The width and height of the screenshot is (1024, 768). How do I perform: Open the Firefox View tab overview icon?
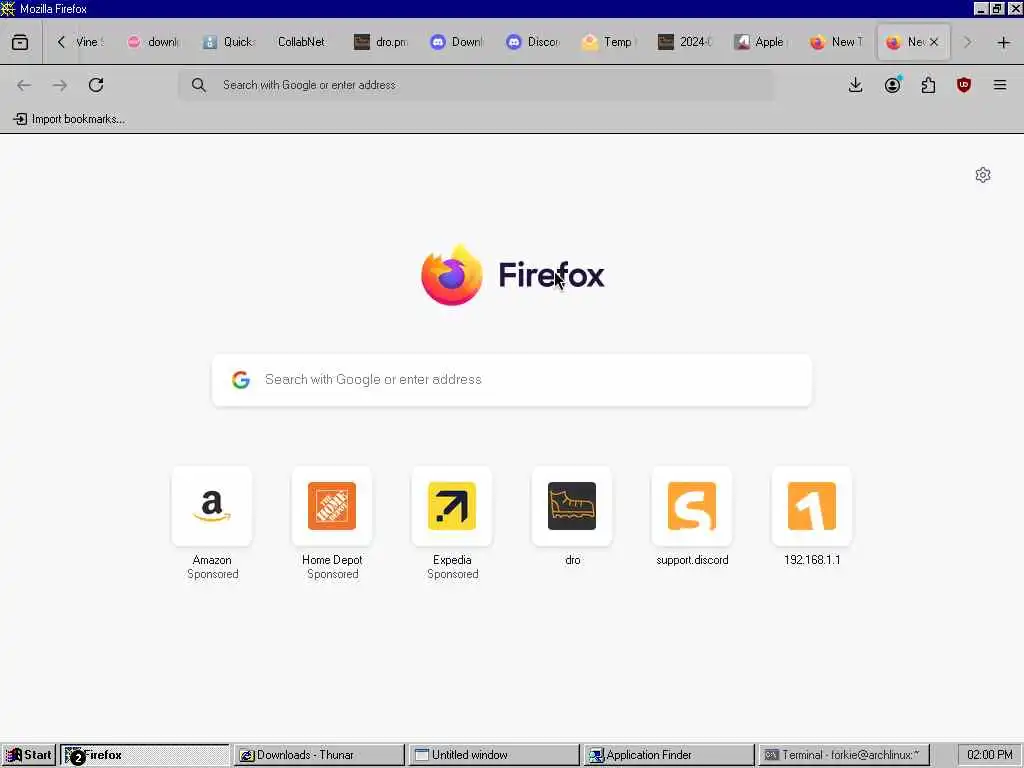click(20, 42)
